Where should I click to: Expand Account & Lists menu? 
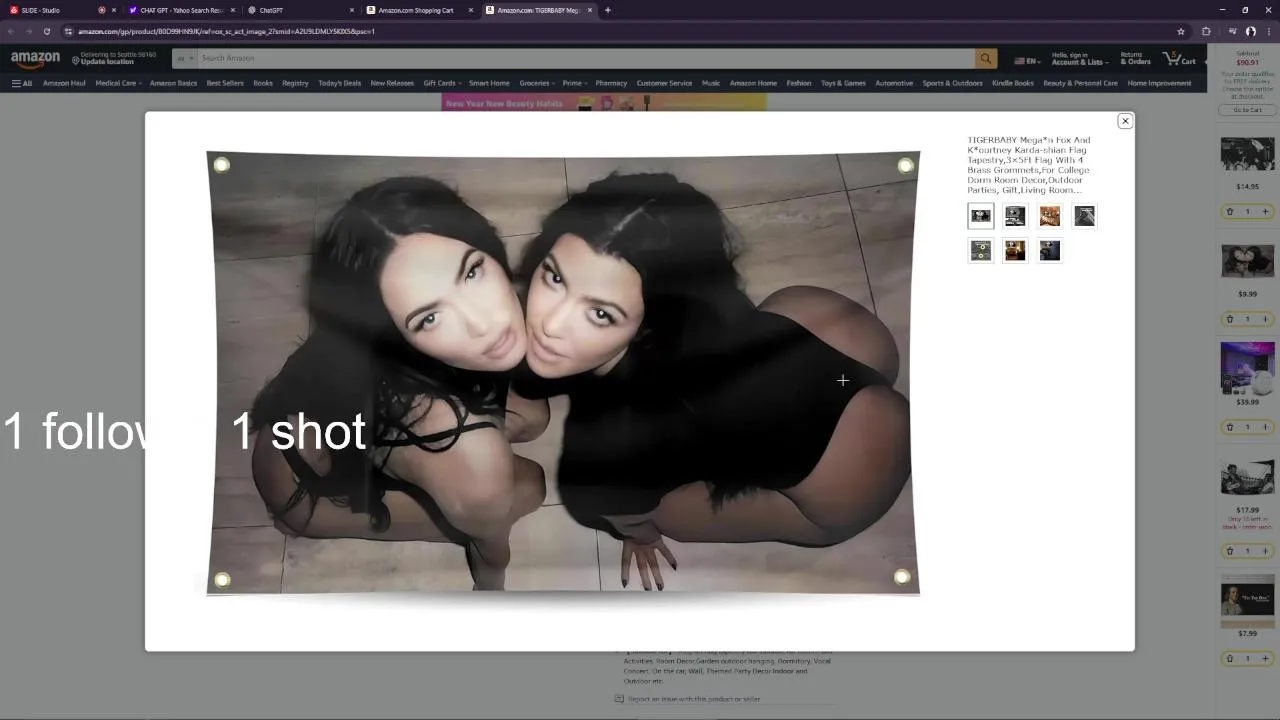(1080, 59)
